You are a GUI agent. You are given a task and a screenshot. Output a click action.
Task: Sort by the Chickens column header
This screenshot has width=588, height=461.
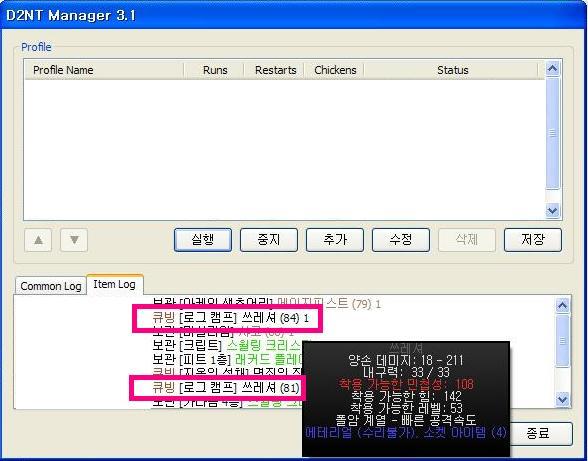tap(335, 70)
